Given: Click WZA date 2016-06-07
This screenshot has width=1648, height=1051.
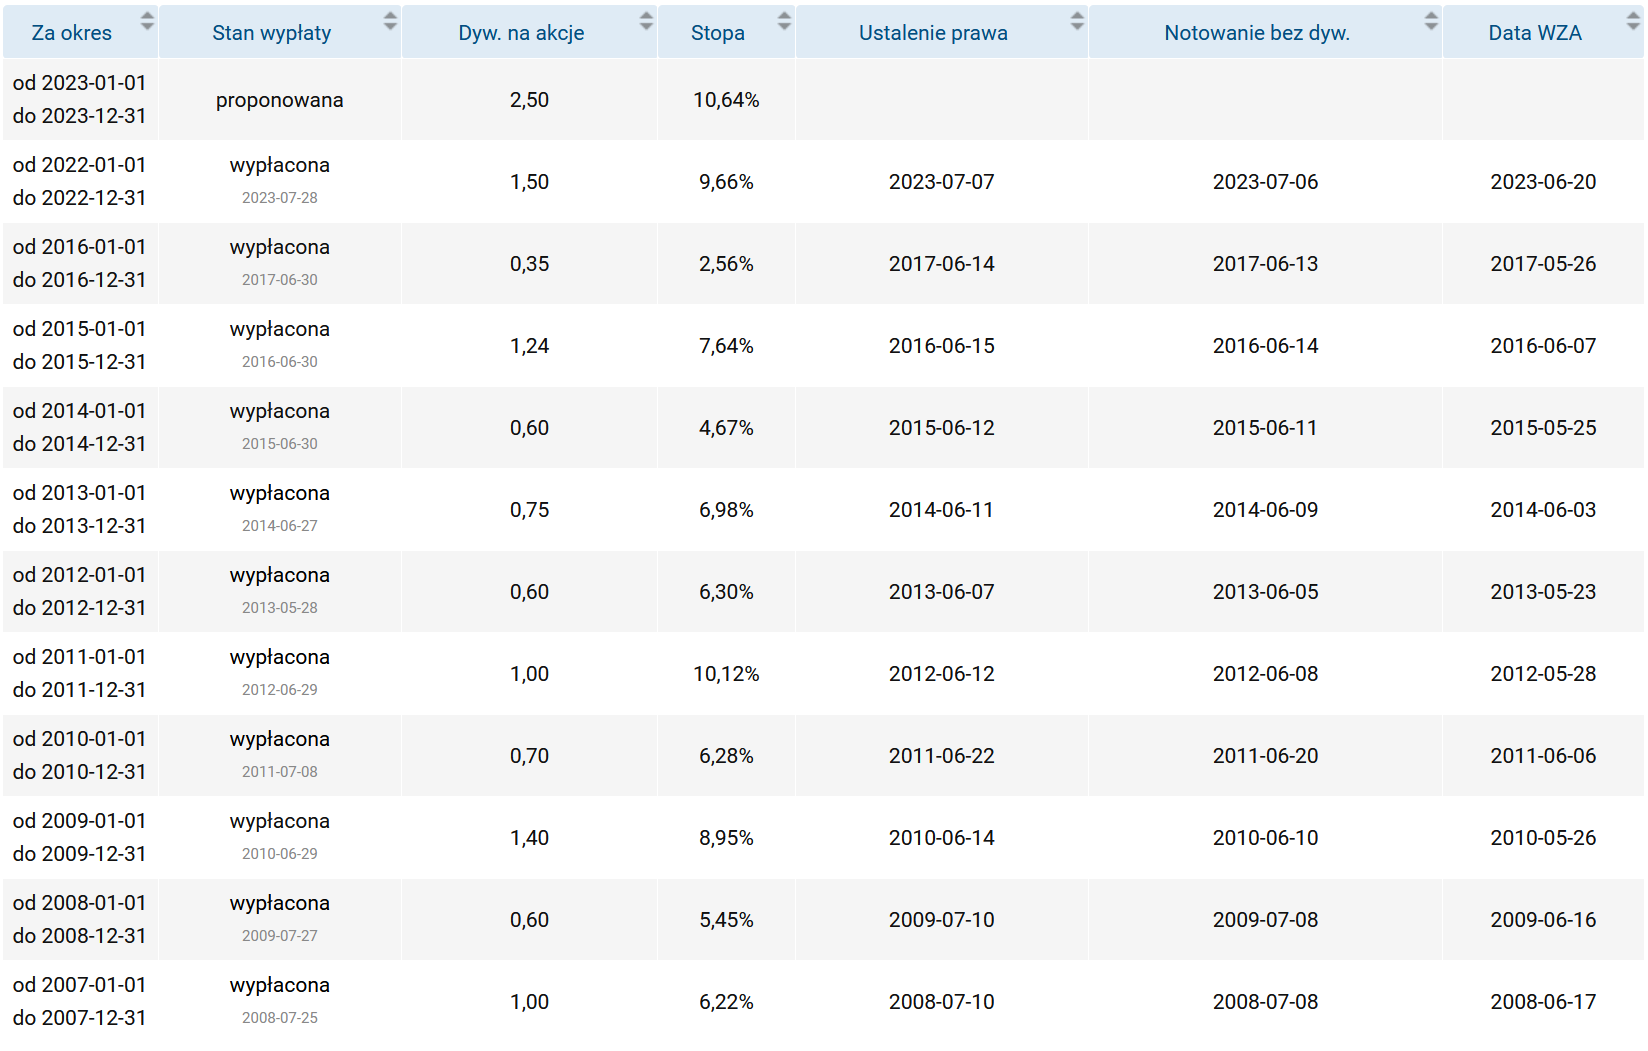Looking at the screenshot, I should (1543, 346).
